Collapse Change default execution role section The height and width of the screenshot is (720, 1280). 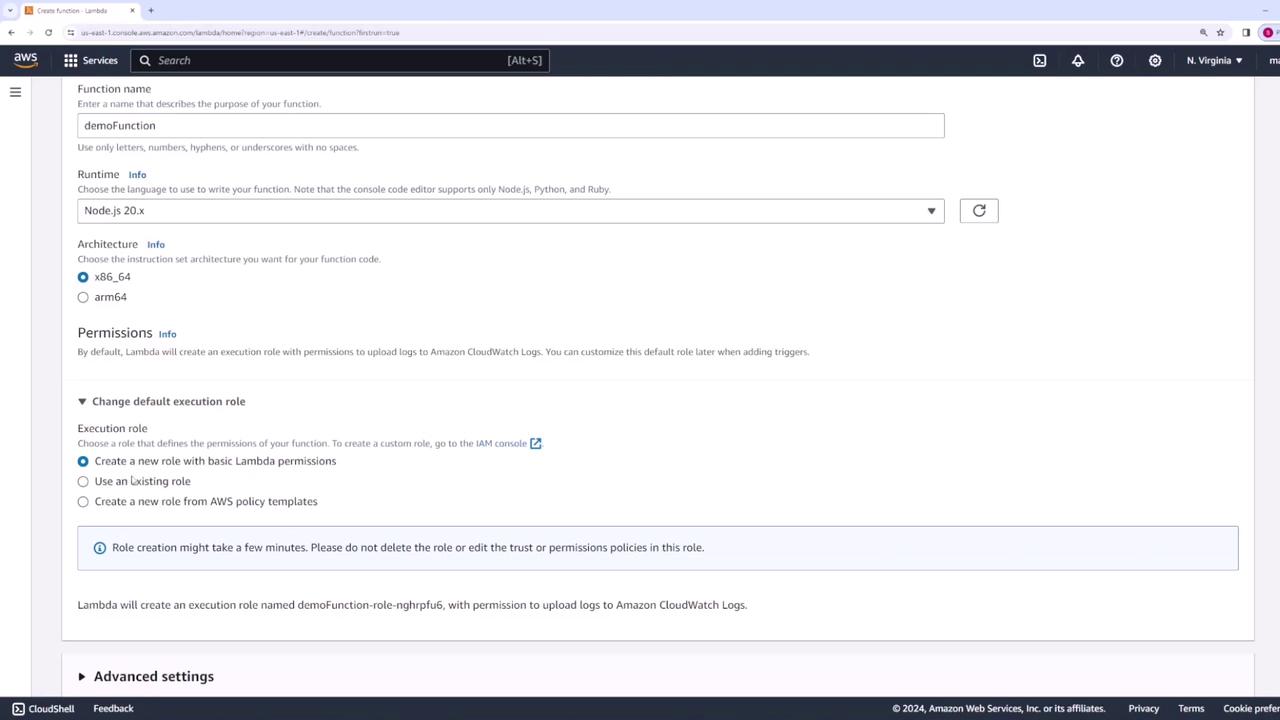pyautogui.click(x=161, y=401)
